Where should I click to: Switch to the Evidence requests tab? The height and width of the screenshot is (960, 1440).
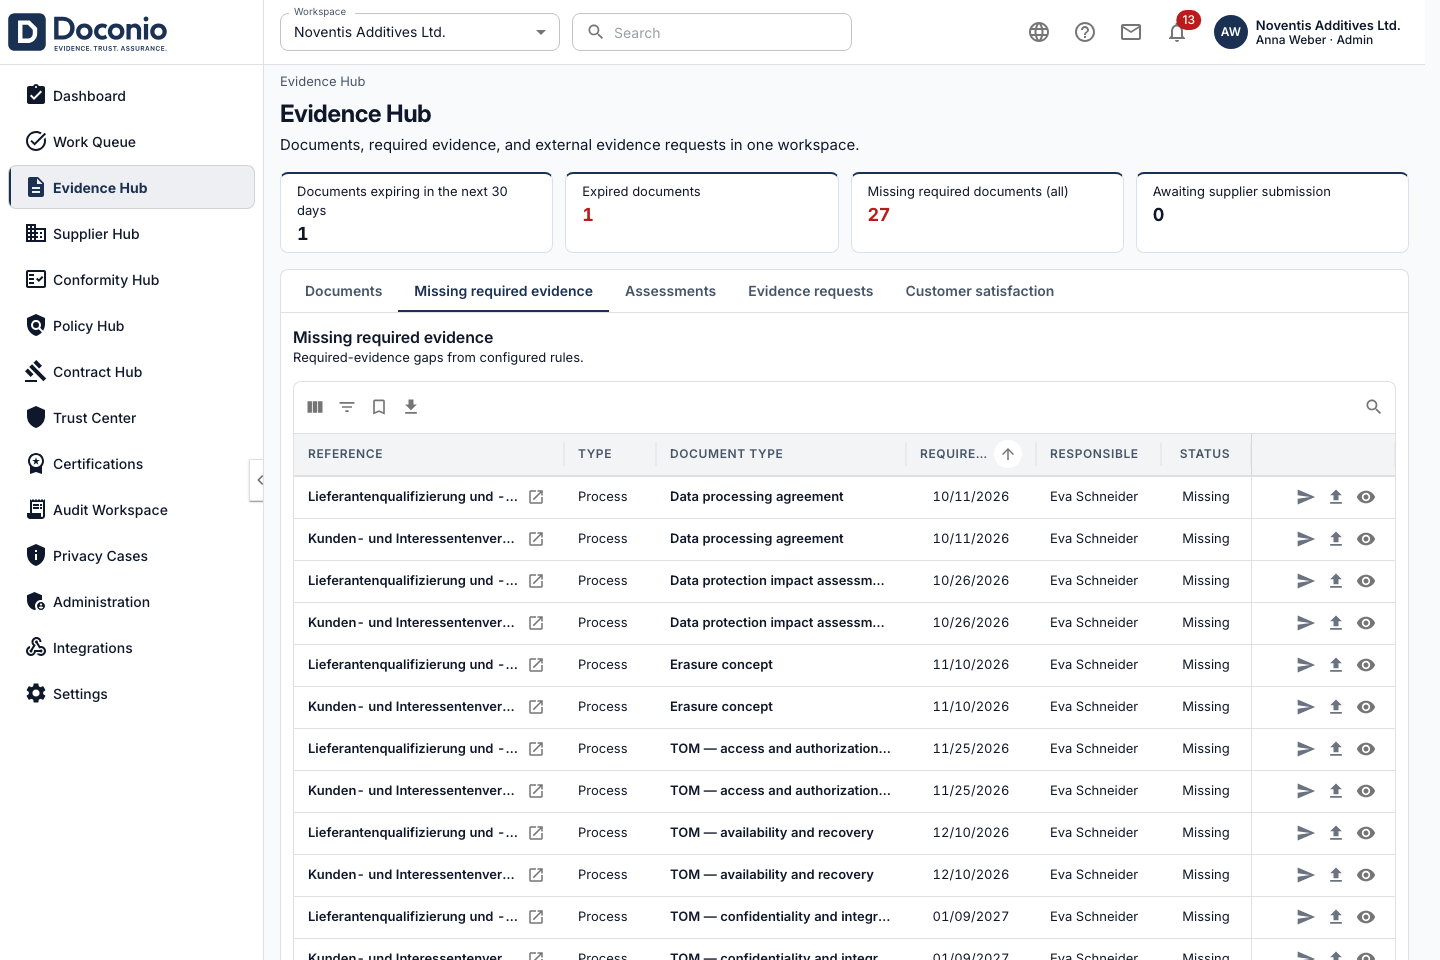810,291
